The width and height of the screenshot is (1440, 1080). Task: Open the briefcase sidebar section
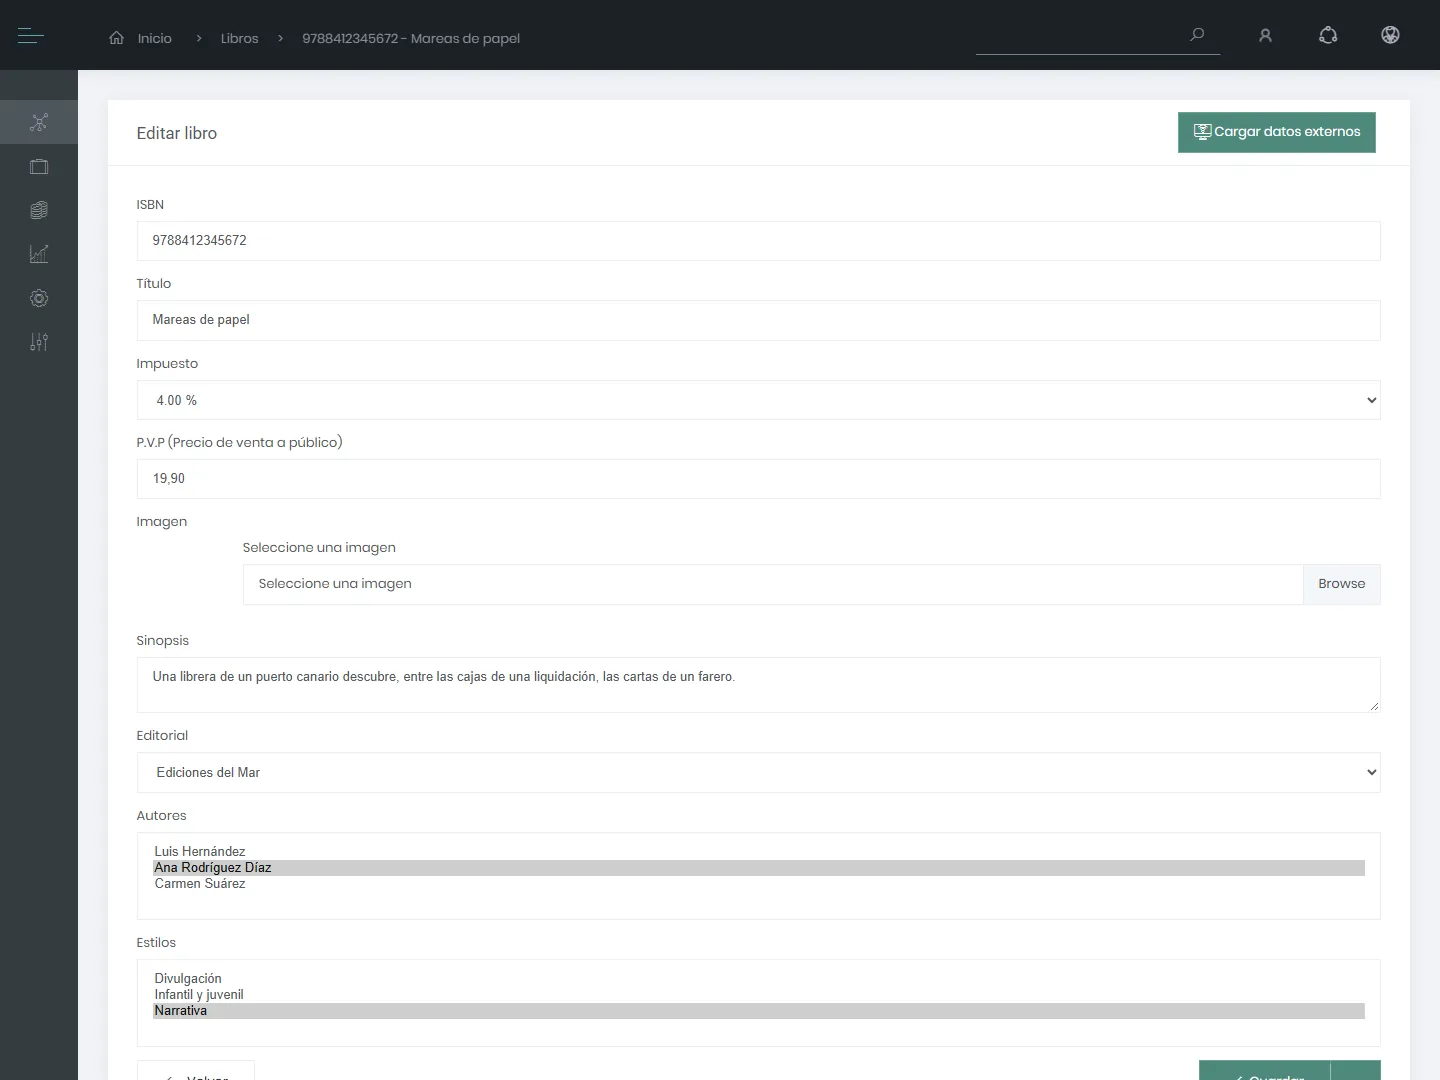(39, 167)
